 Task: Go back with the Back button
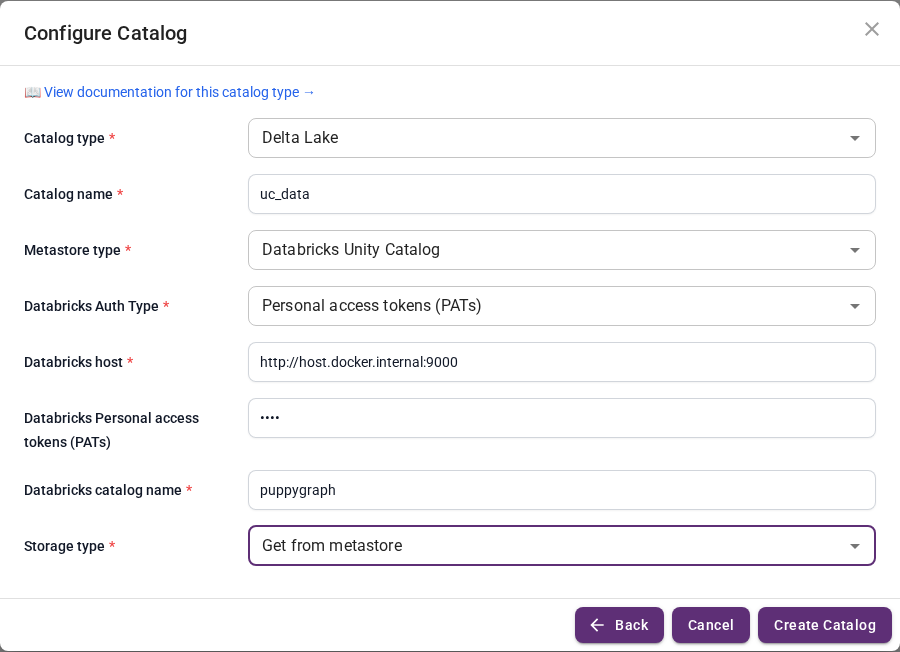[x=619, y=625]
